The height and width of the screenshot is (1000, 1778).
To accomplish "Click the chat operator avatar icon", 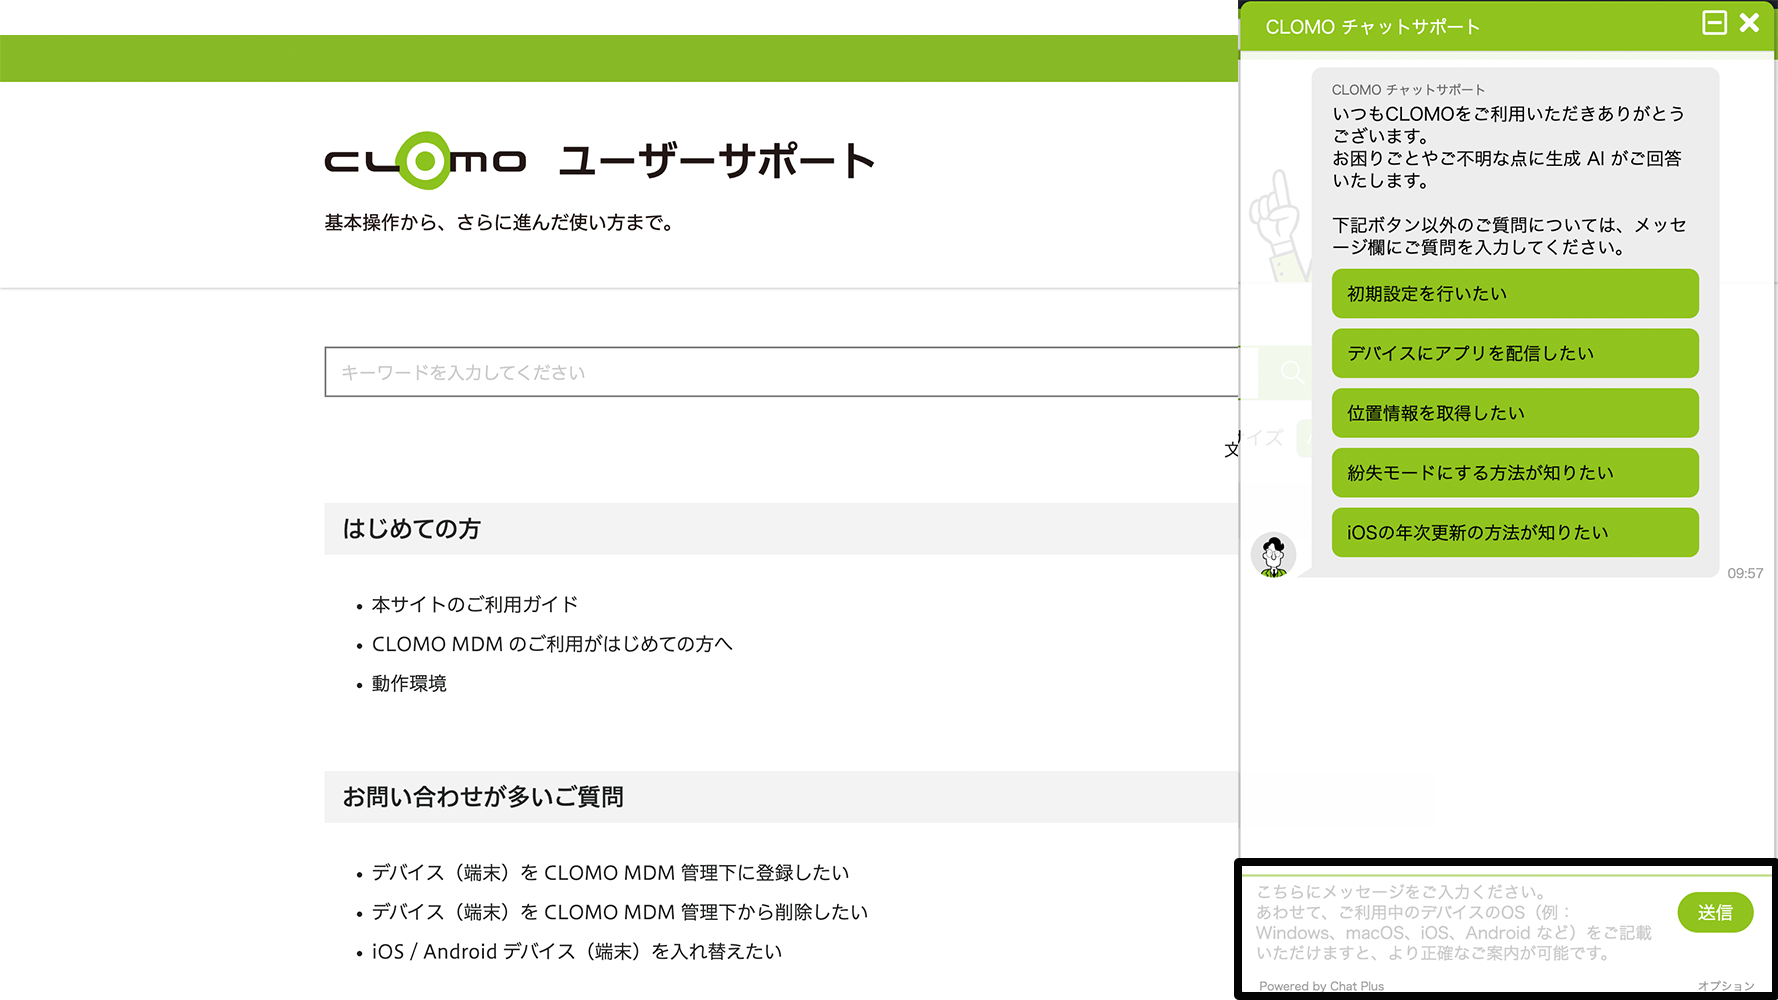I will (x=1273, y=555).
